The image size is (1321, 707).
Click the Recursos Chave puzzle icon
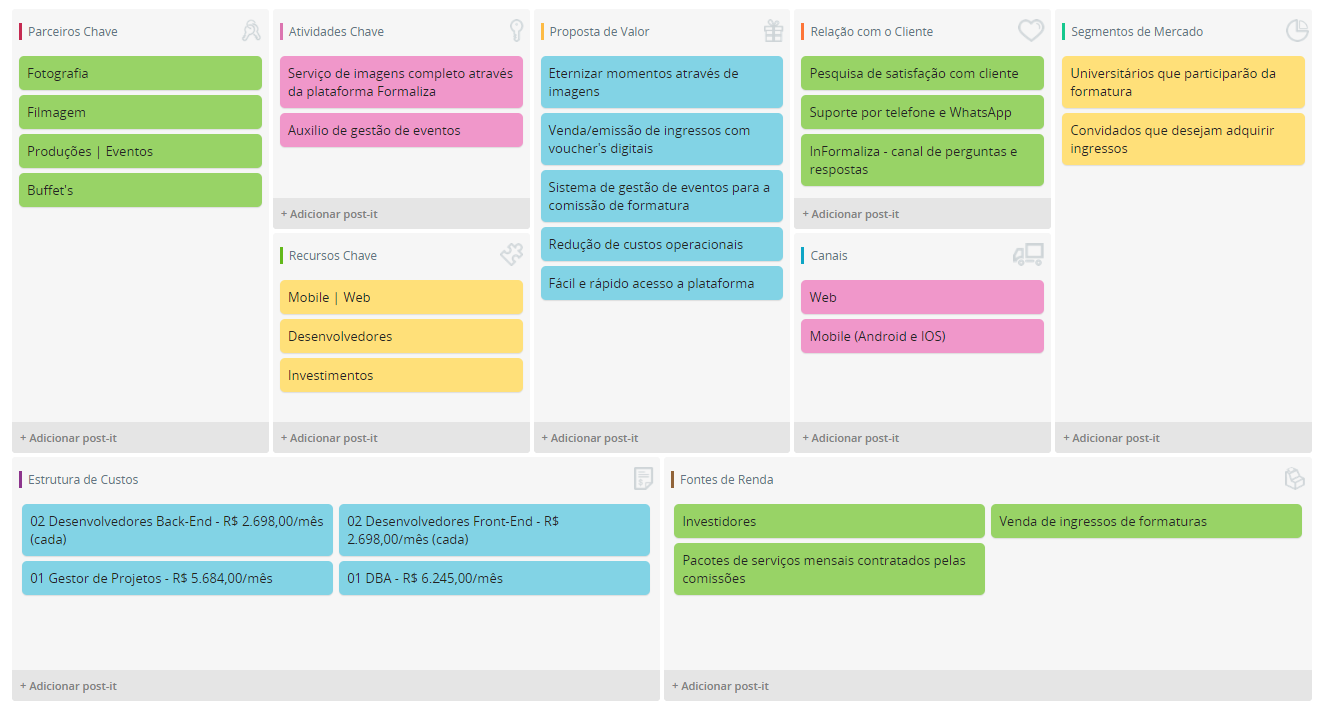(511, 255)
